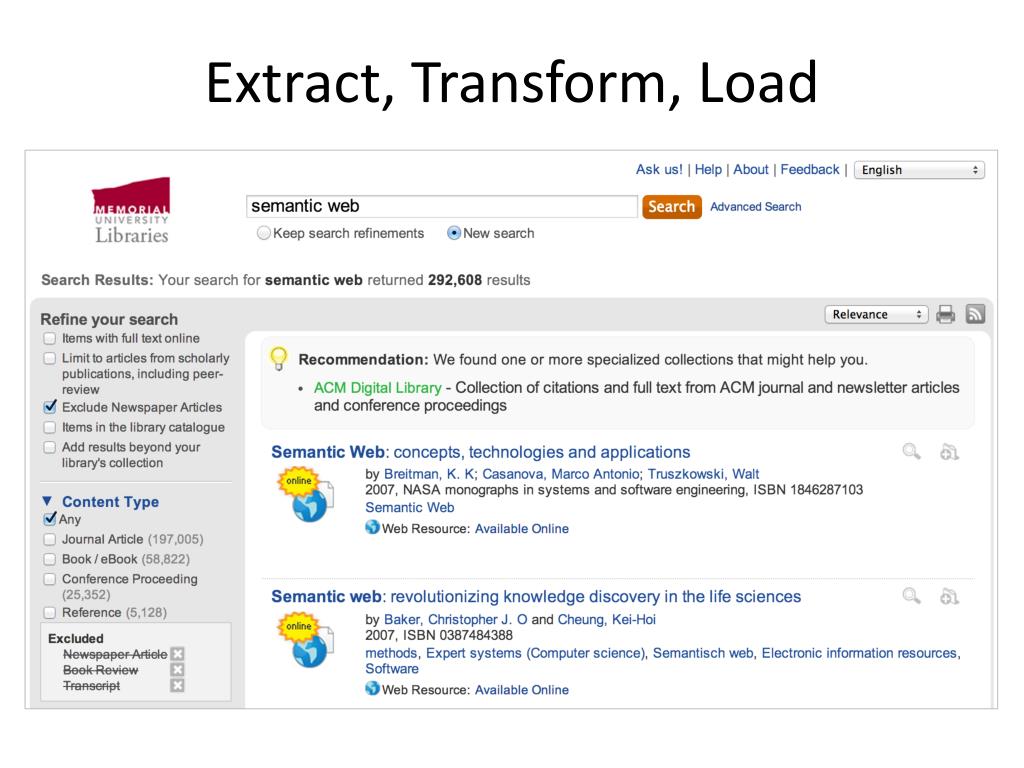The width and height of the screenshot is (1024, 768).
Task: Click the orange Search button
Action: point(671,206)
